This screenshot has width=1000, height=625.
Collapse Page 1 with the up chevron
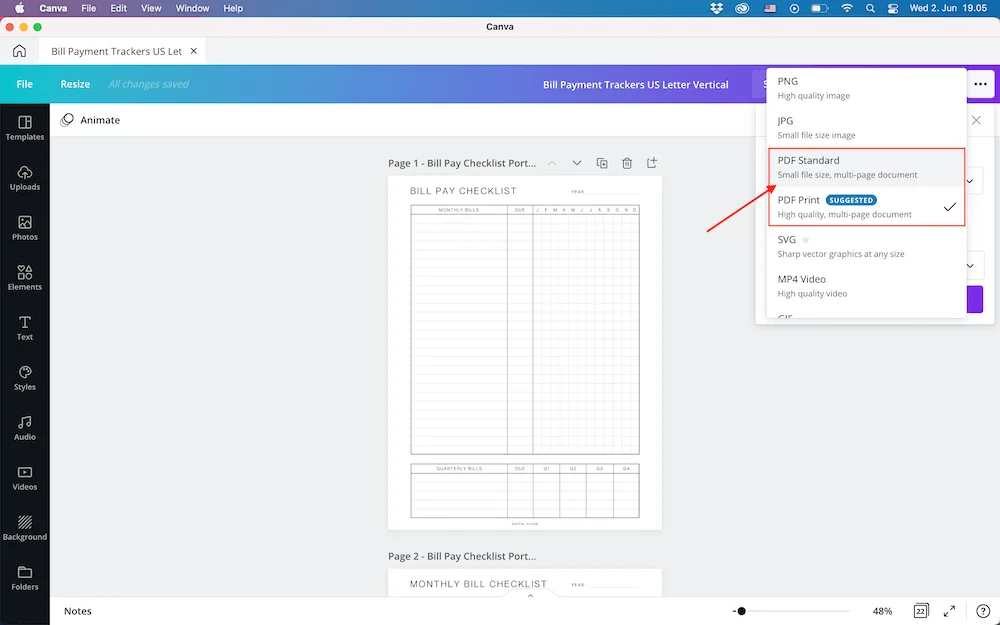coord(551,162)
